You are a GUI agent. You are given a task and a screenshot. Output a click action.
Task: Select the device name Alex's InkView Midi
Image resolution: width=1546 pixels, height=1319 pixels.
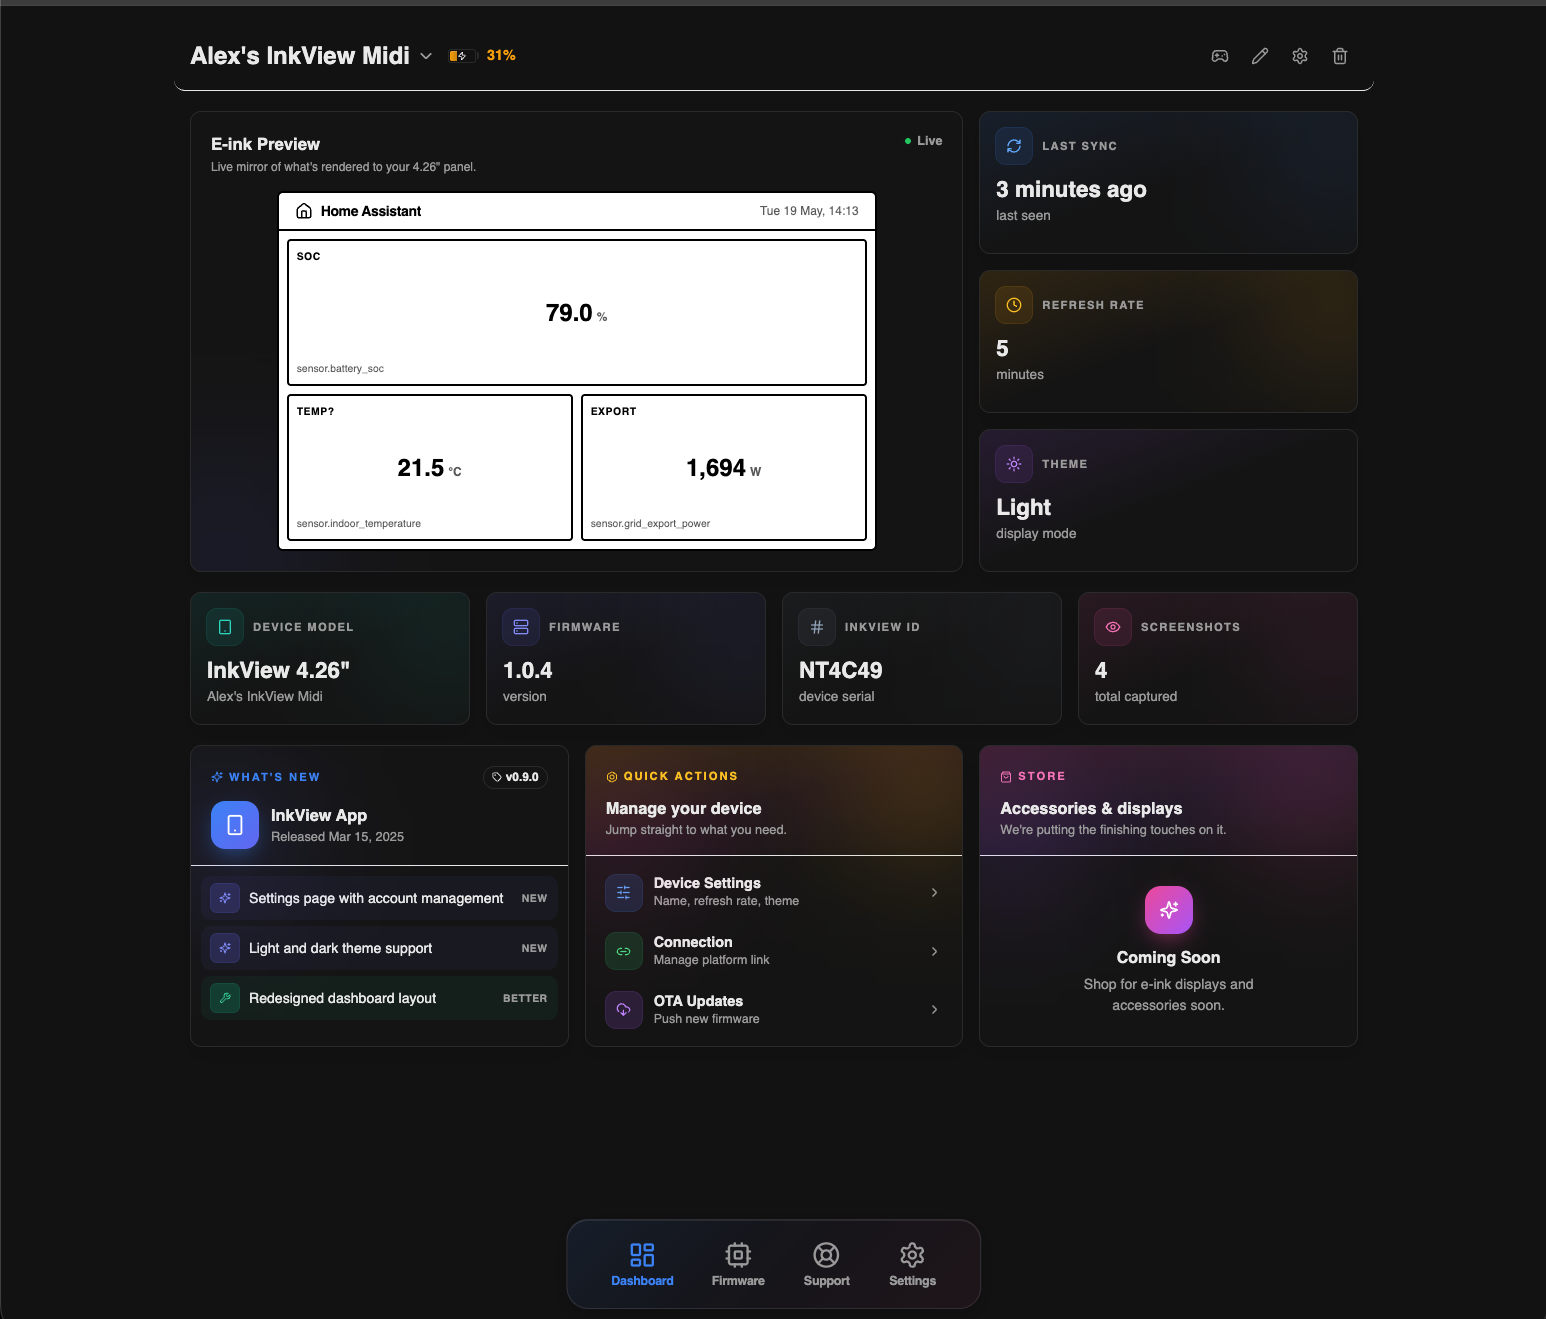(x=300, y=56)
